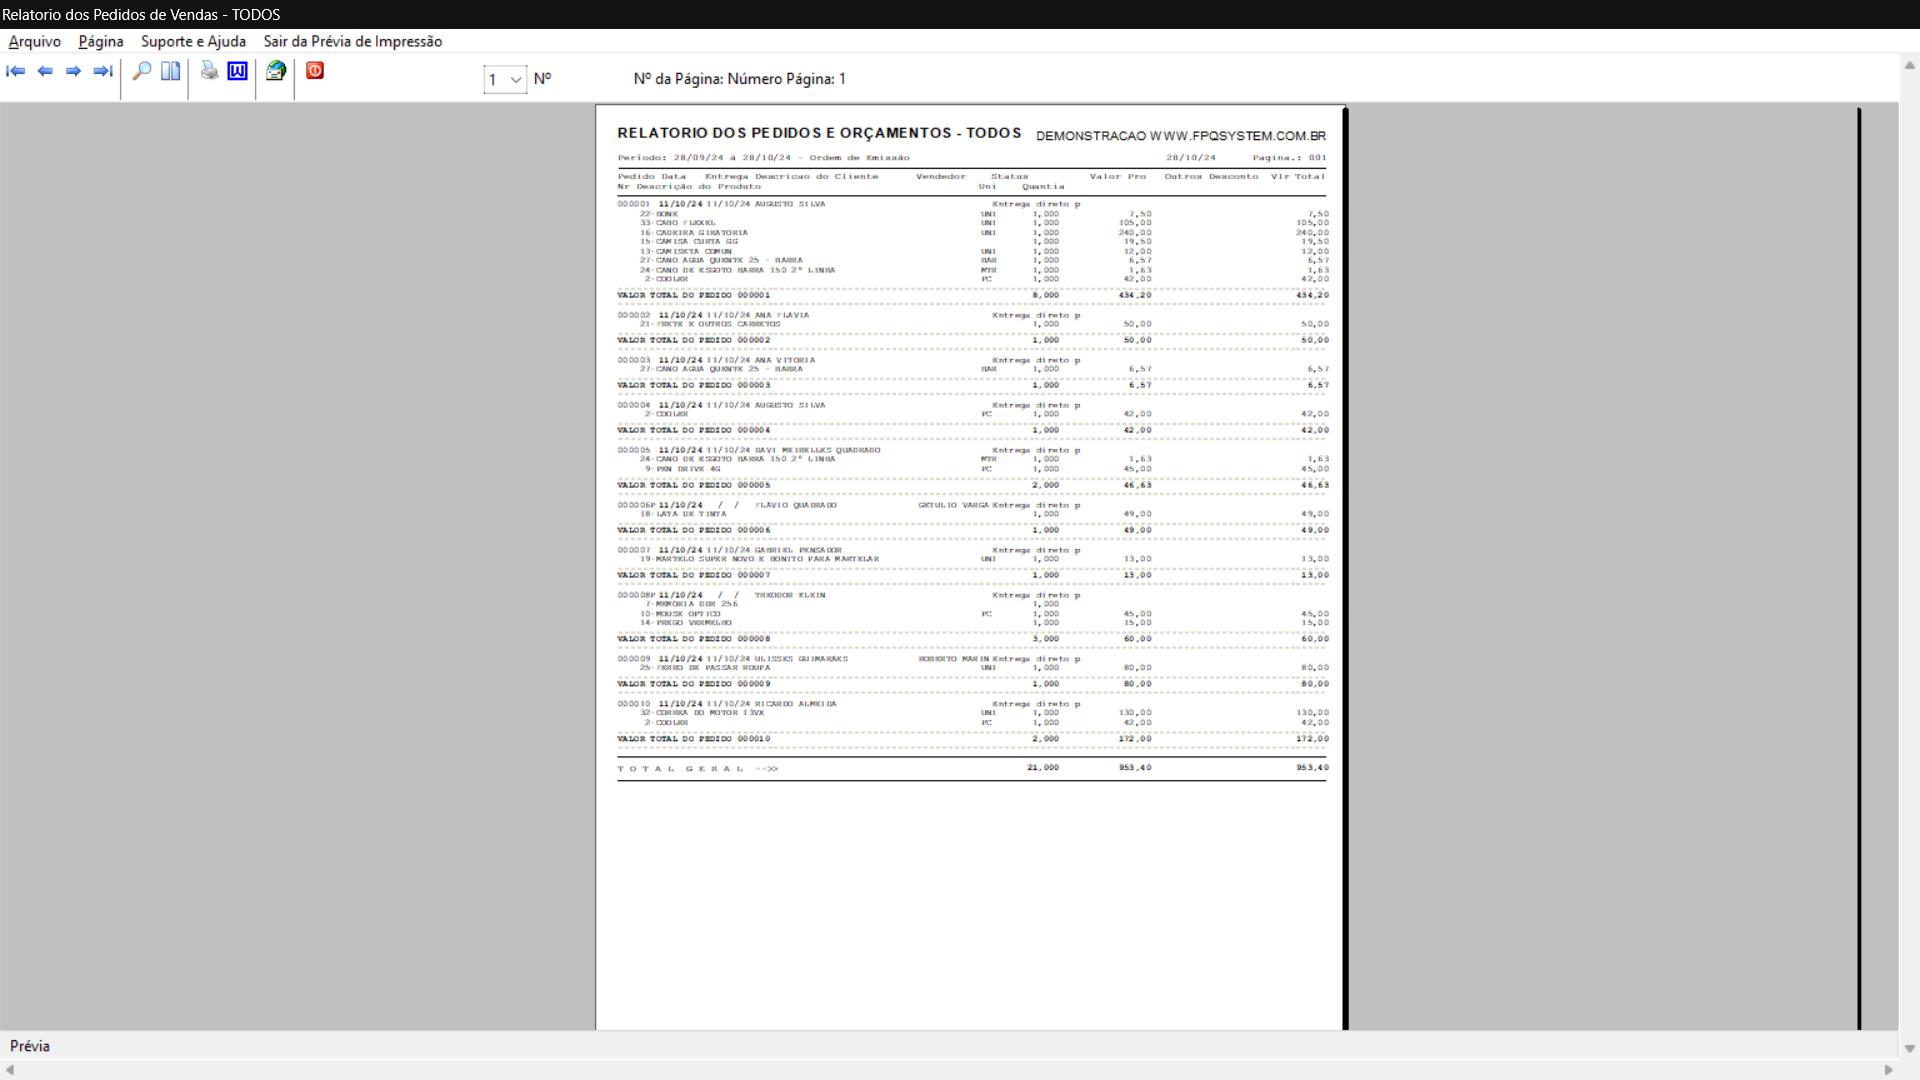The image size is (1920, 1080).
Task: Click 'DEMONSTRACAO WWW.FPQSYSTEM.COM.BR' header text
Action: click(1181, 136)
